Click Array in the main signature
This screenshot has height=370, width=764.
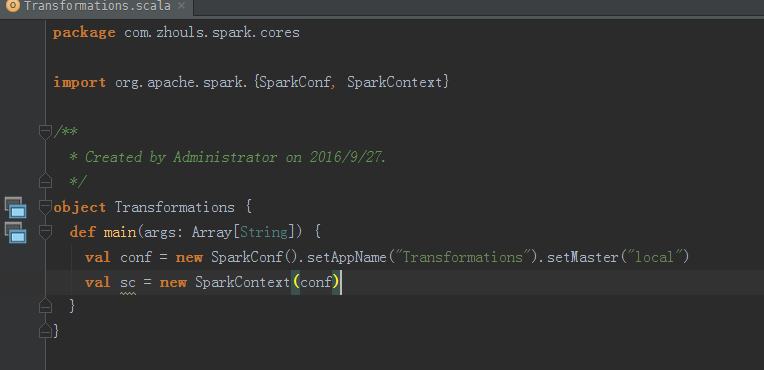(x=212, y=232)
